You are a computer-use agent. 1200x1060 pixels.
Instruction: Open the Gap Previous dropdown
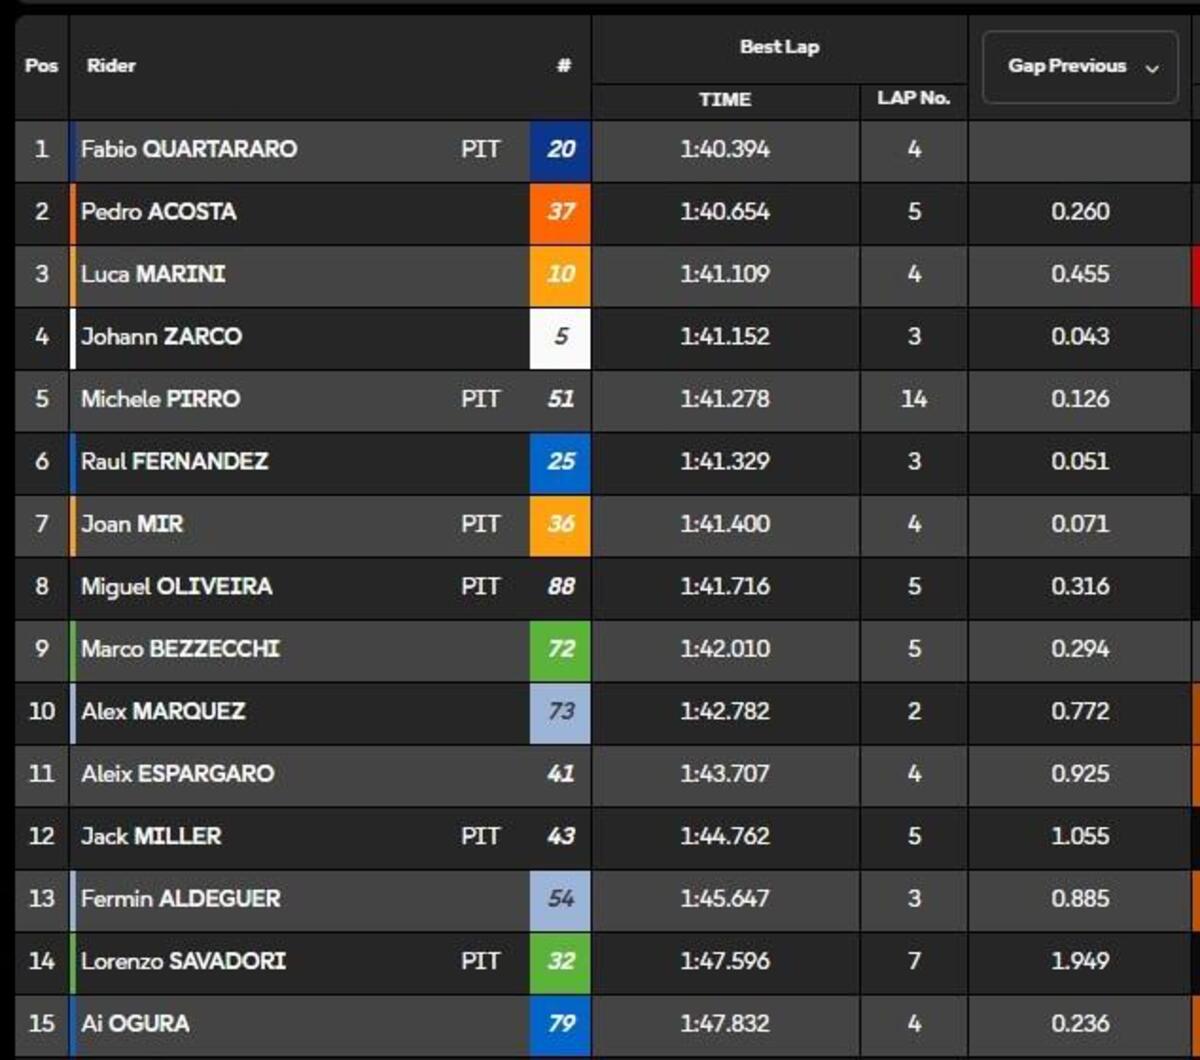1080,67
